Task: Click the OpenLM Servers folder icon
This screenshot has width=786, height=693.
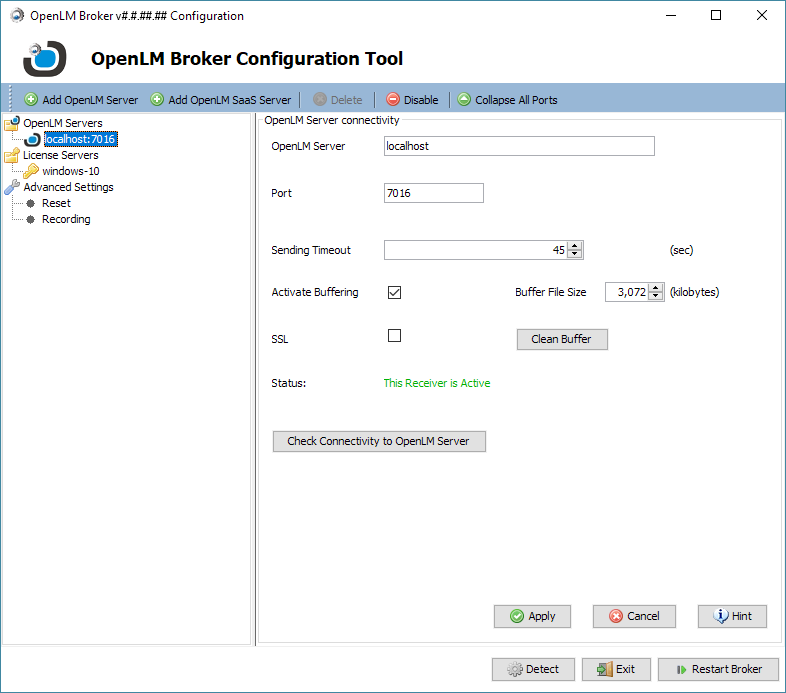Action: click(12, 124)
